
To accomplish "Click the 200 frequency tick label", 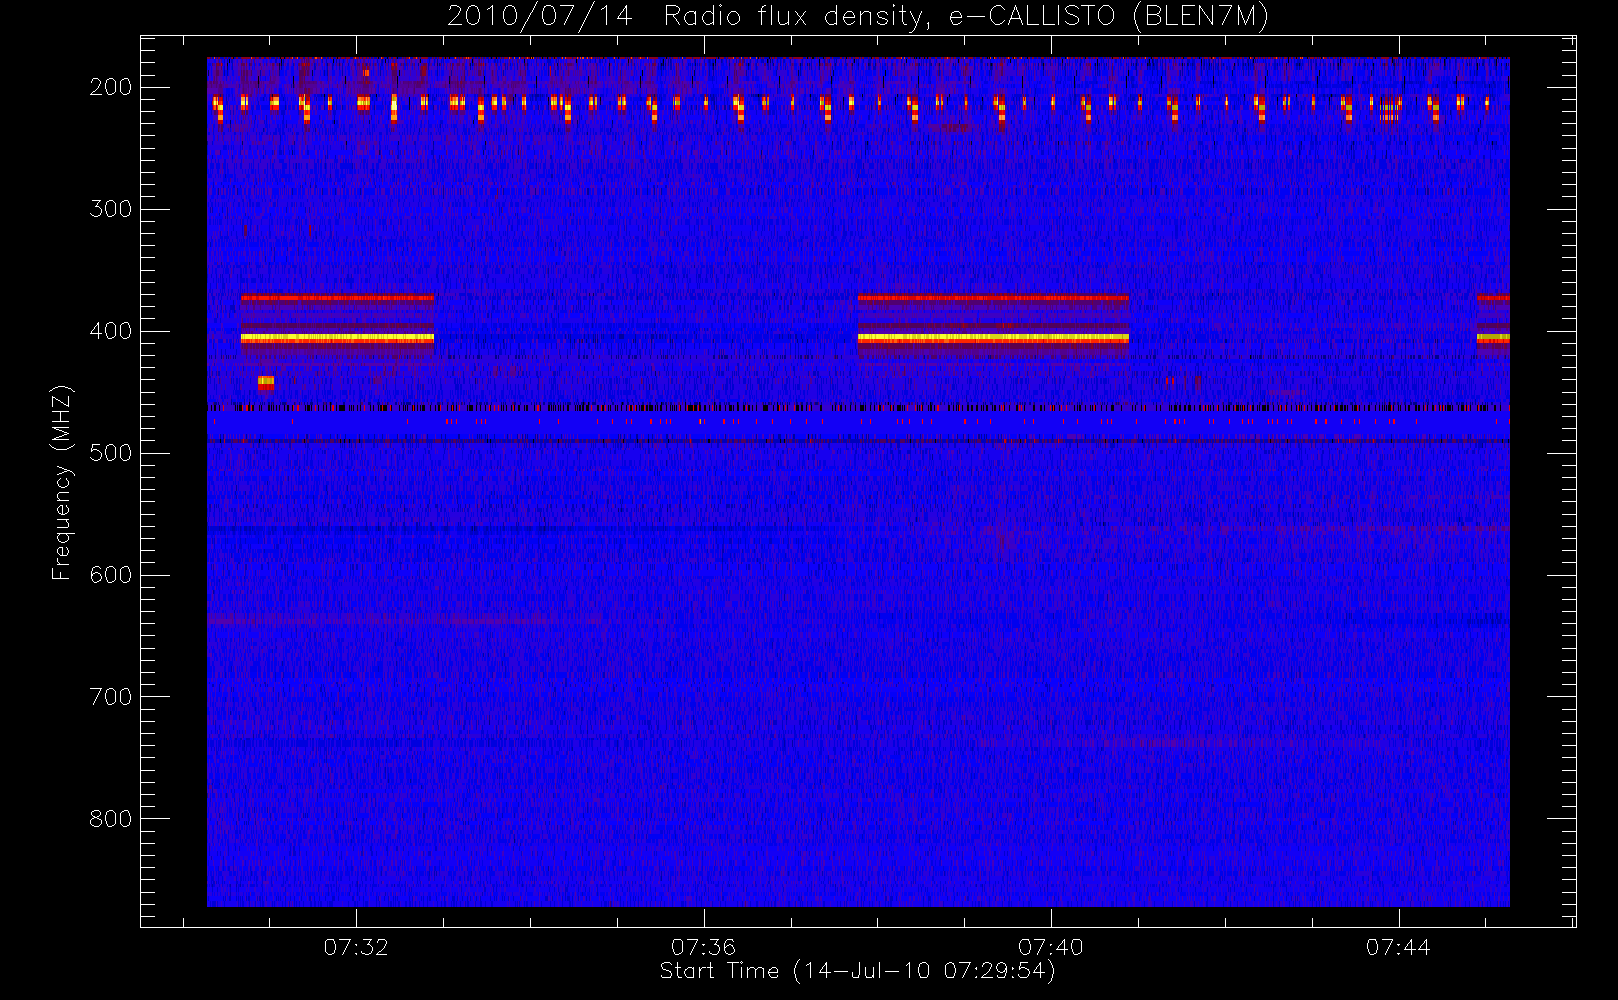I will tap(111, 87).
